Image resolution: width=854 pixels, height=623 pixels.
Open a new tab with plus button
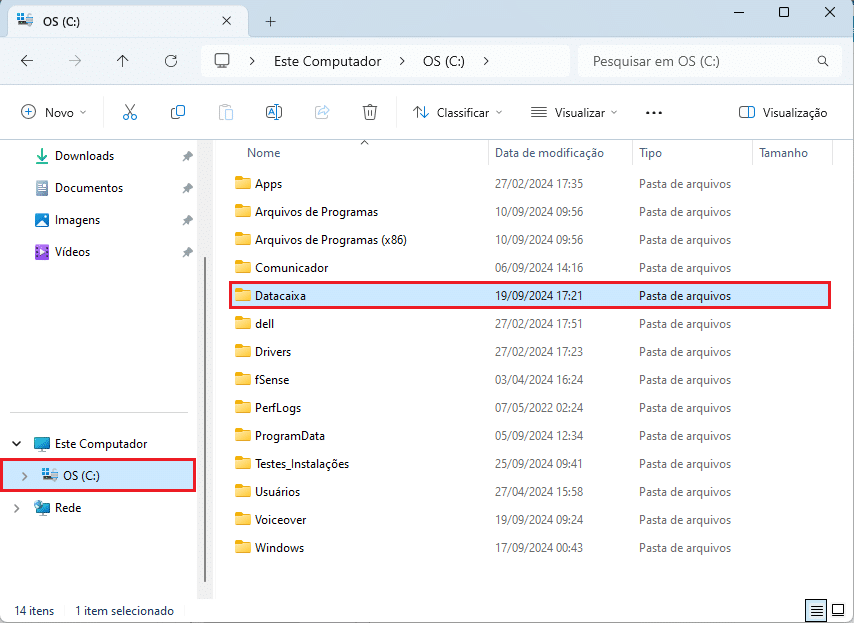coord(270,21)
